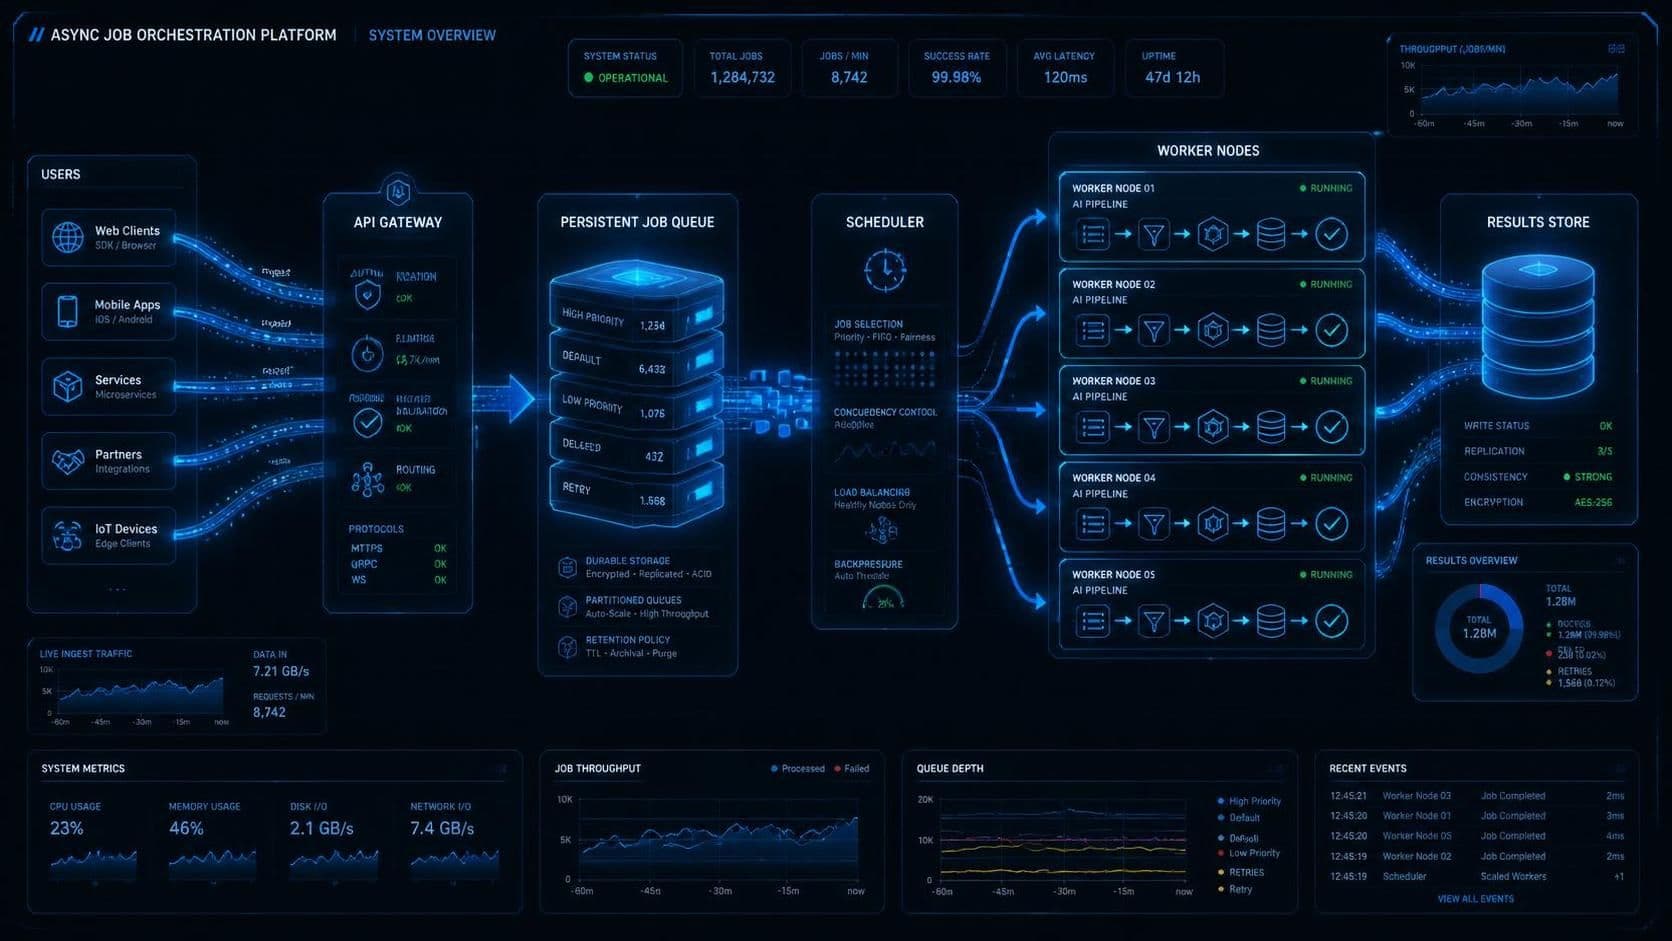Click the System Status Operational card
The width and height of the screenshot is (1672, 941).
pyautogui.click(x=625, y=68)
